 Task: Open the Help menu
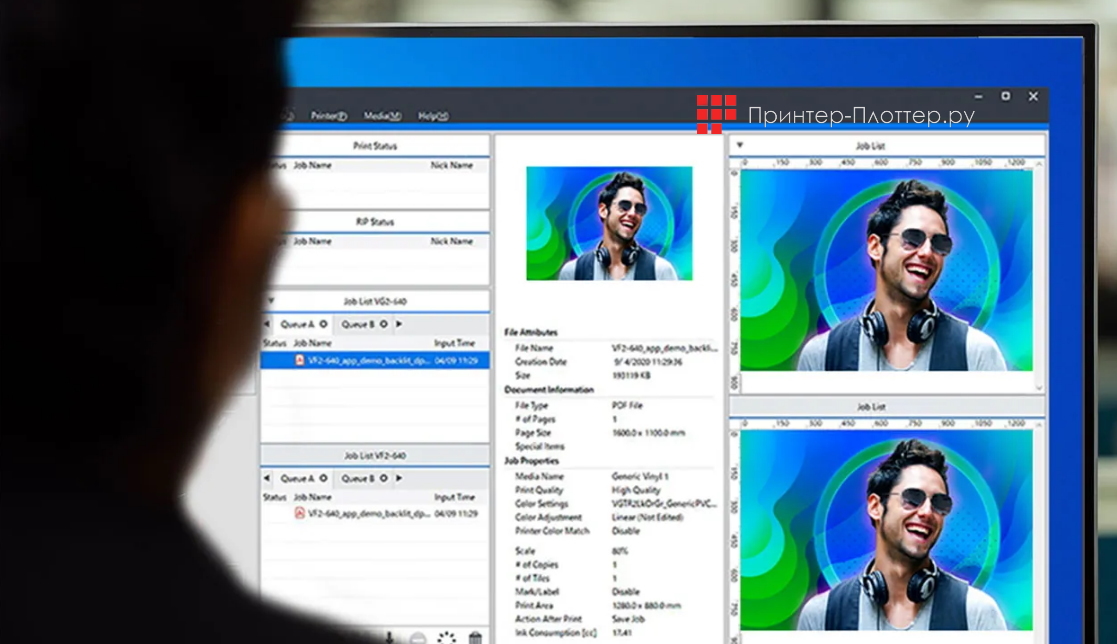click(x=432, y=116)
